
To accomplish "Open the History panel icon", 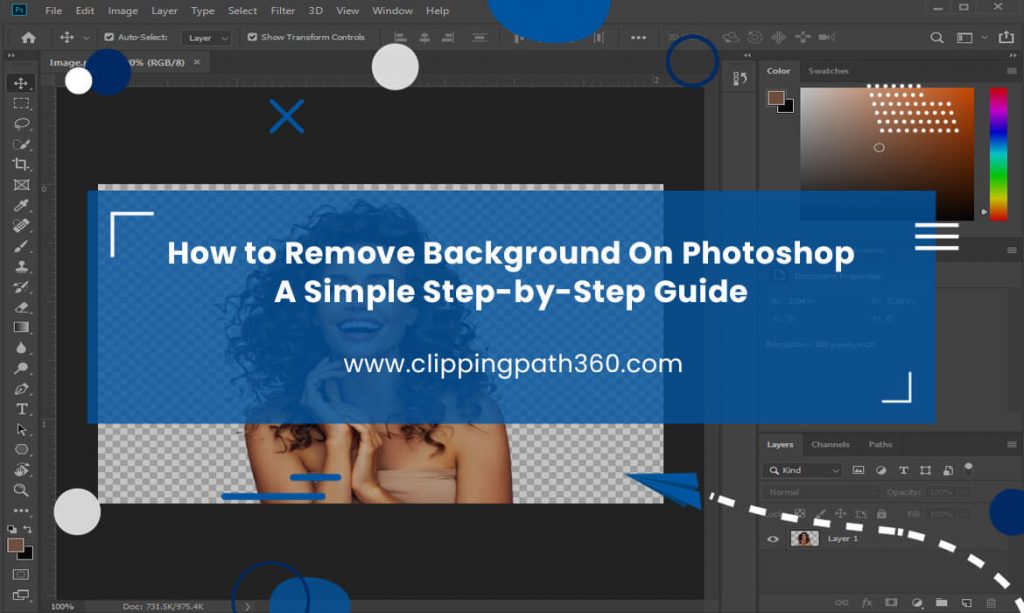I will [740, 78].
